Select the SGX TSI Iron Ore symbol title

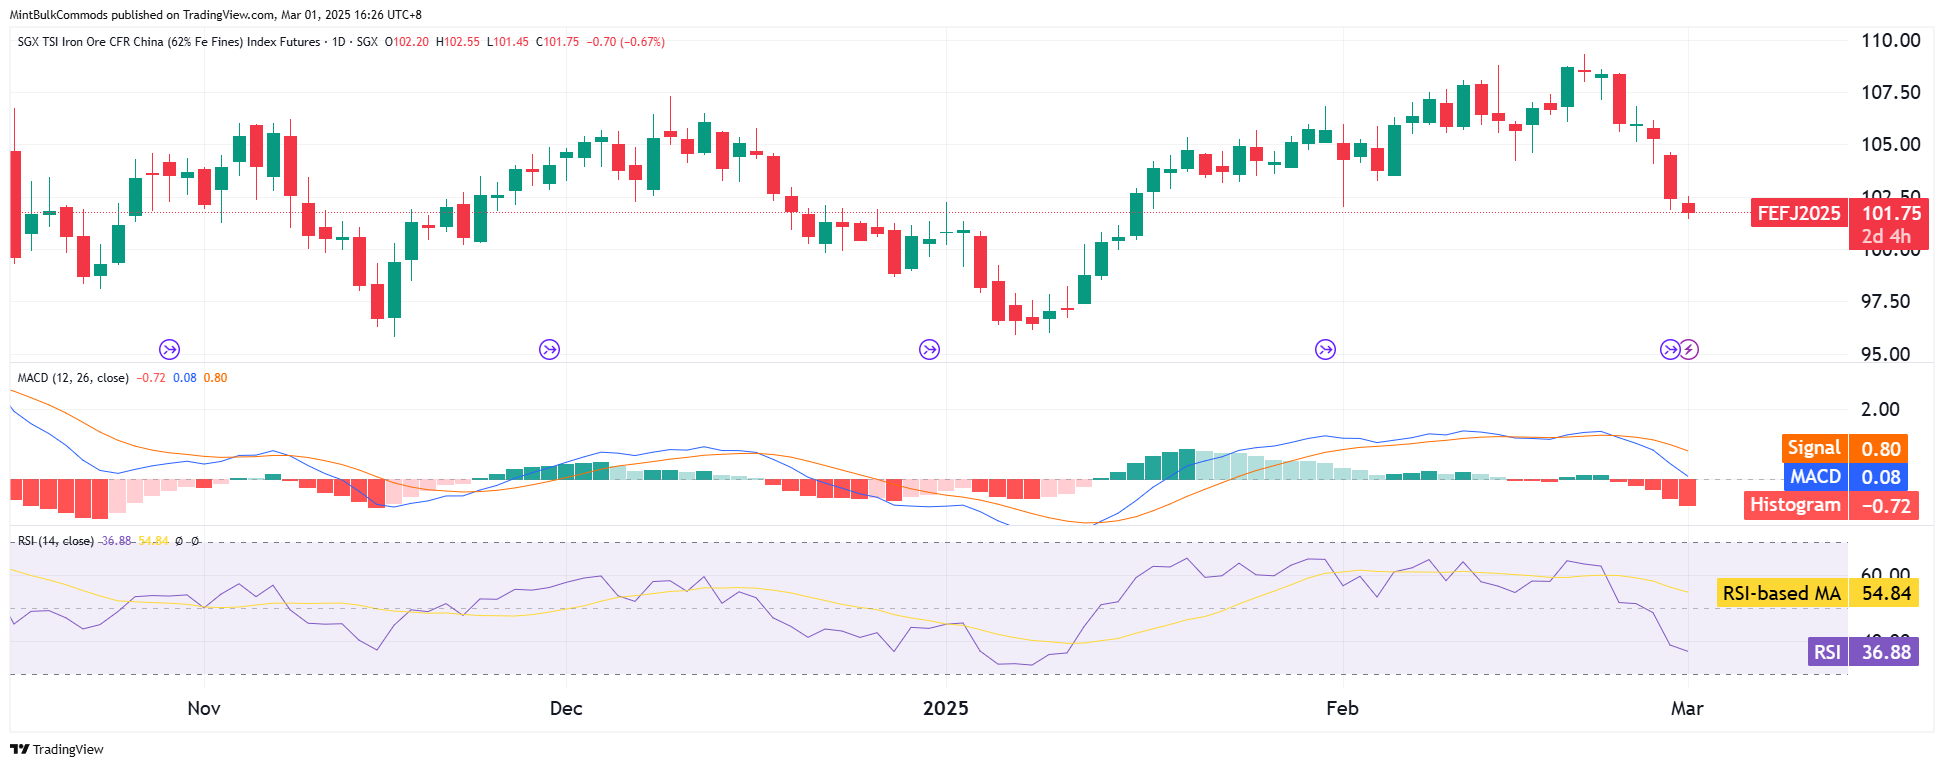(x=169, y=42)
